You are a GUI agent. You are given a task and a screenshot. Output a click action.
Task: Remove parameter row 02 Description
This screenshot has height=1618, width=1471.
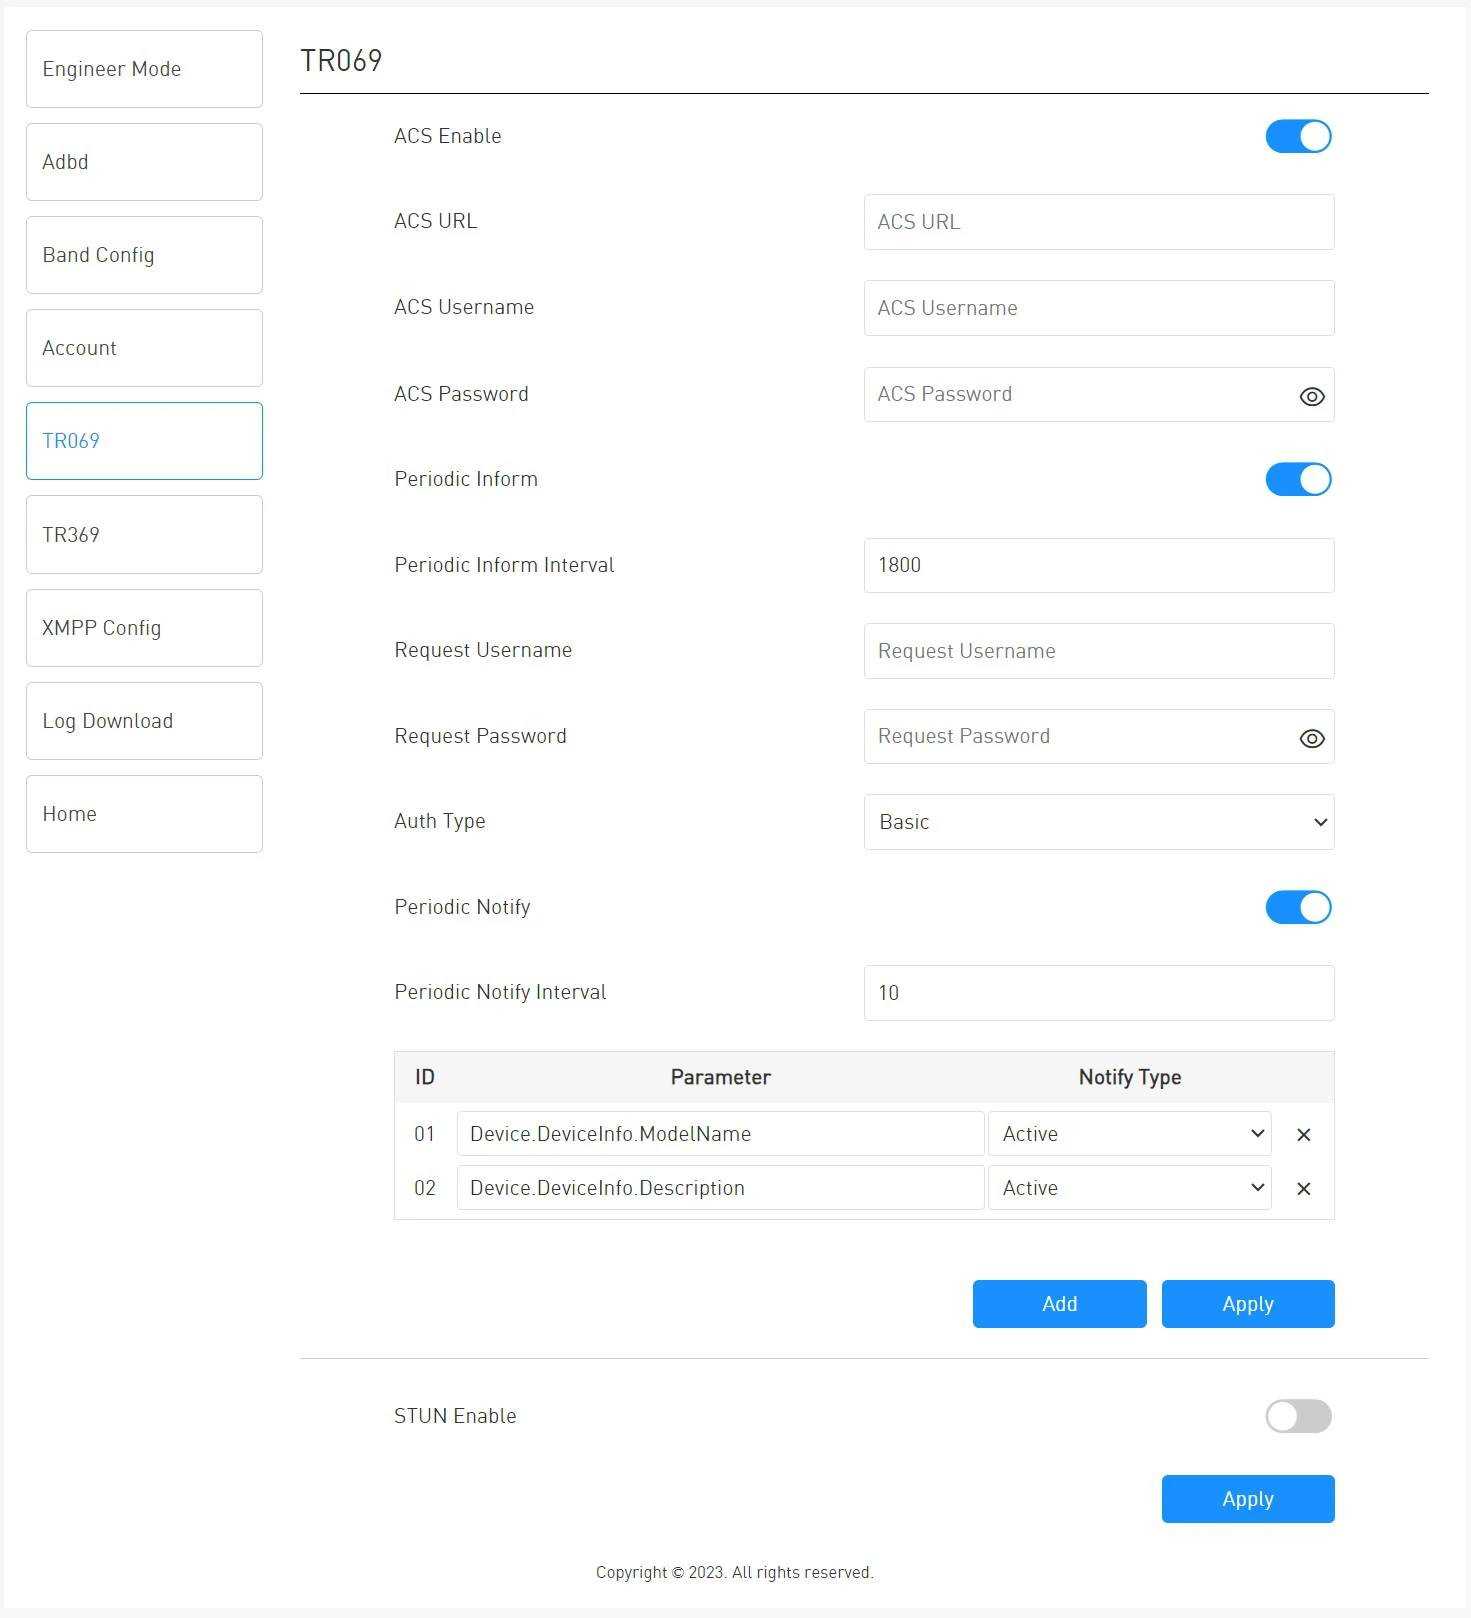[1303, 1188]
